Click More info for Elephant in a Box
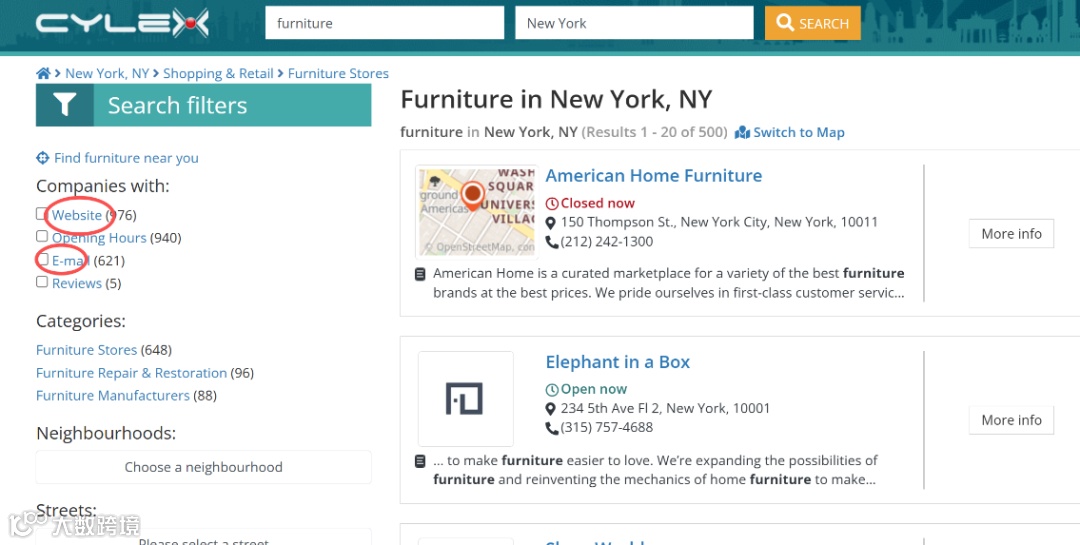Viewport: 1080px width, 545px height. pos(1011,420)
